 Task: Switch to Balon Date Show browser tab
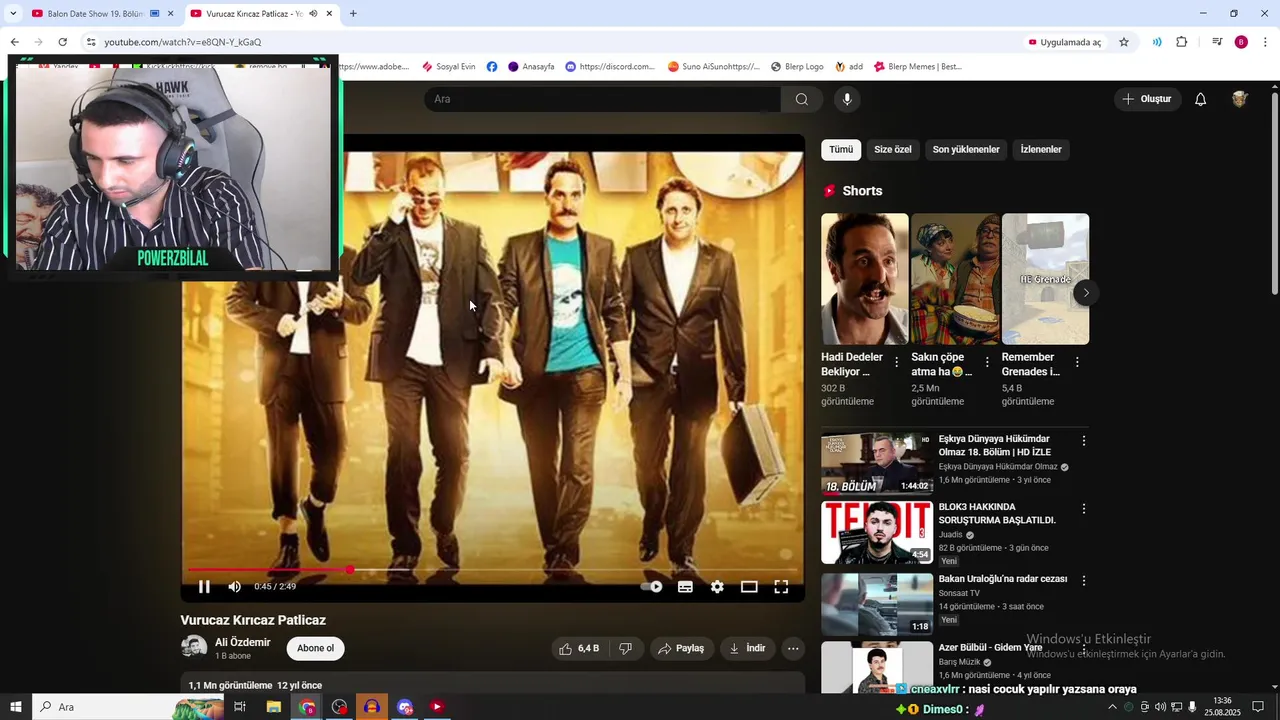point(95,14)
